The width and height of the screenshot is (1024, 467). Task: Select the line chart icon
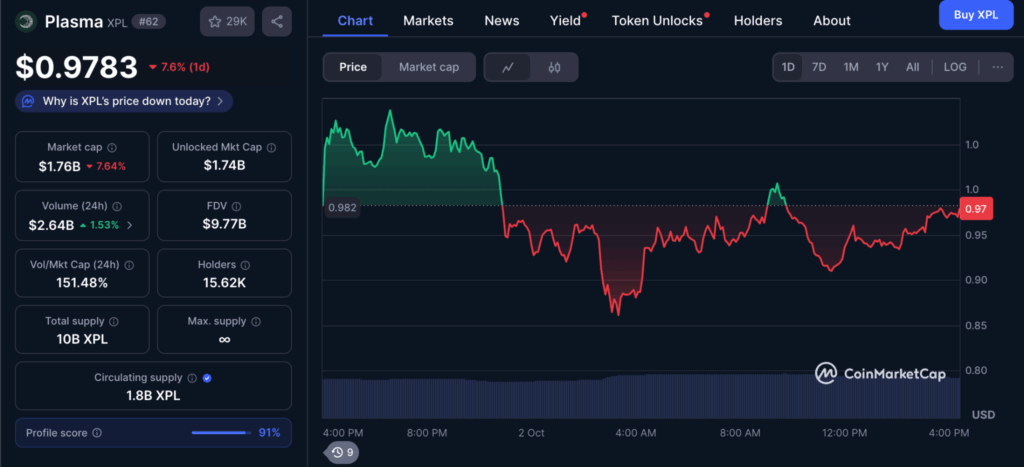point(508,67)
